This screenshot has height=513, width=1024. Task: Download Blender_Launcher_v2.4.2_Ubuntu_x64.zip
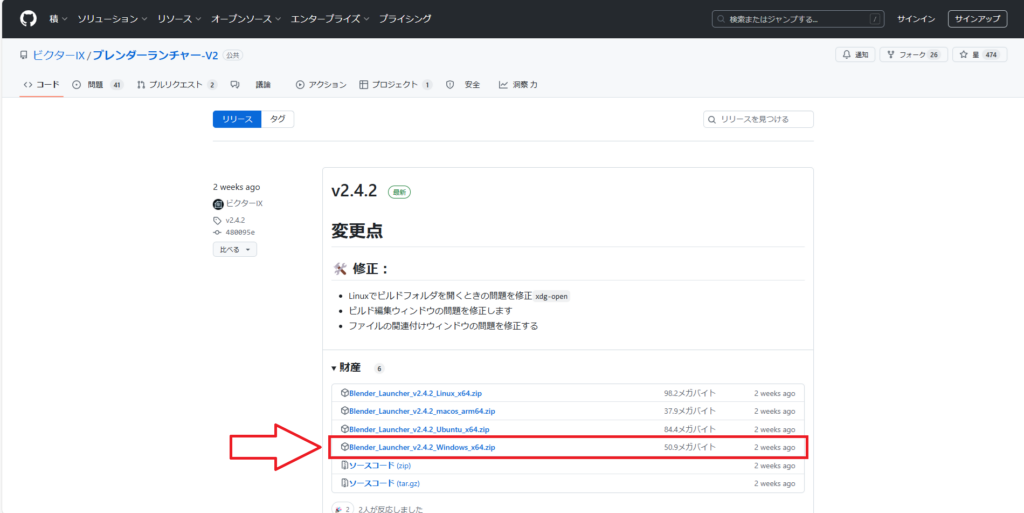pyautogui.click(x=419, y=429)
